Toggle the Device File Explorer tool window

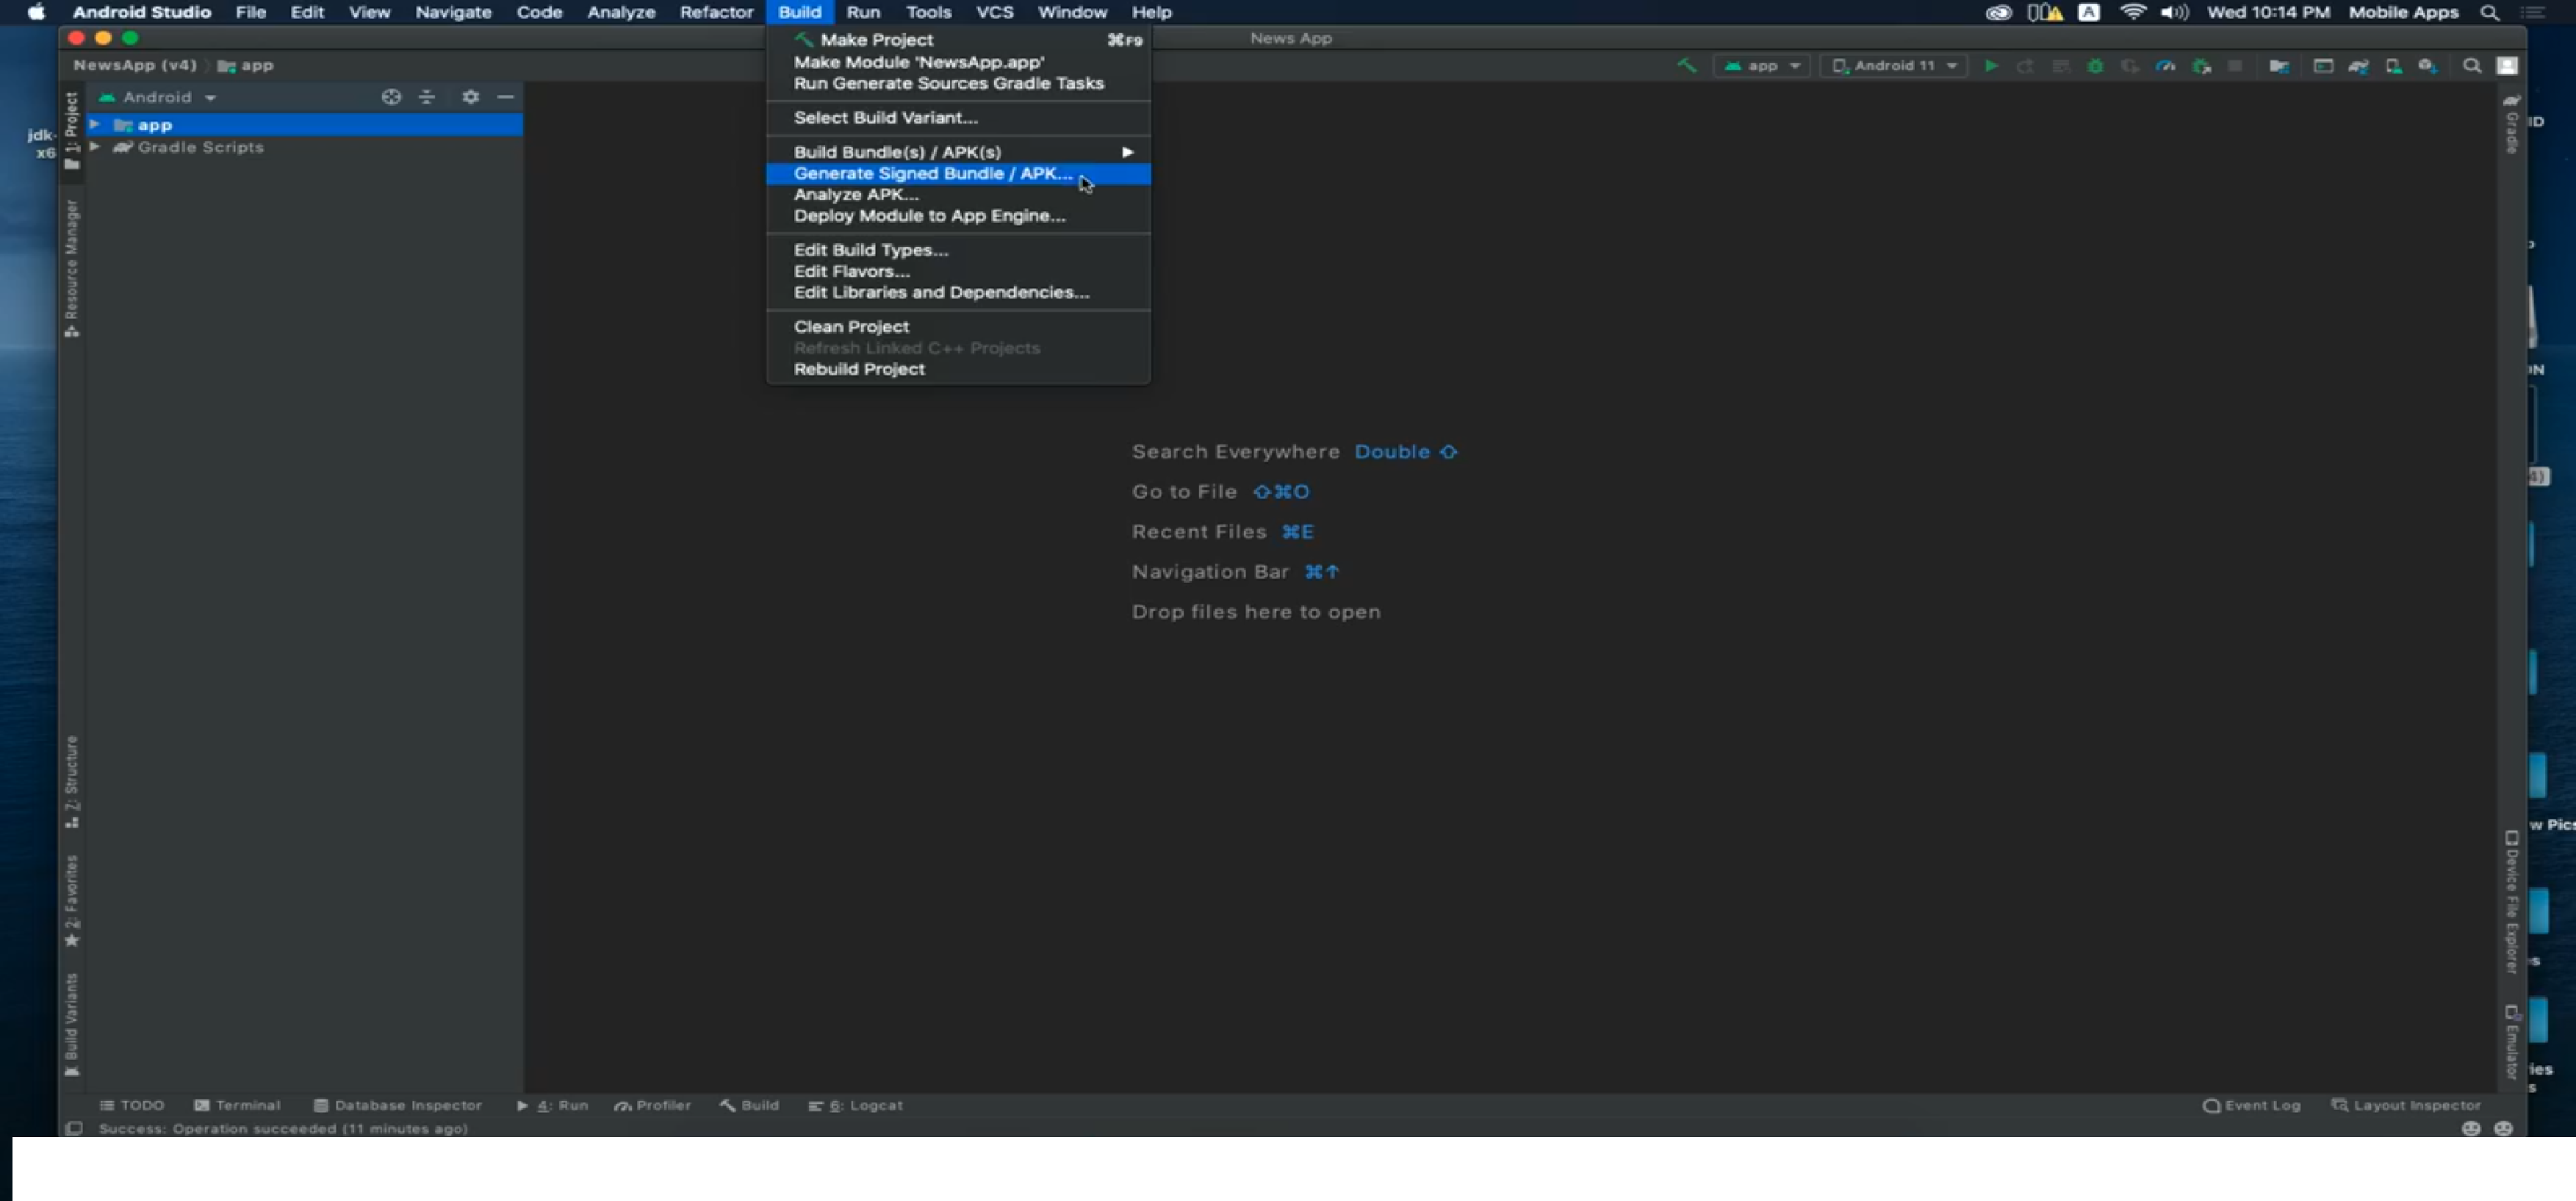pyautogui.click(x=2511, y=902)
